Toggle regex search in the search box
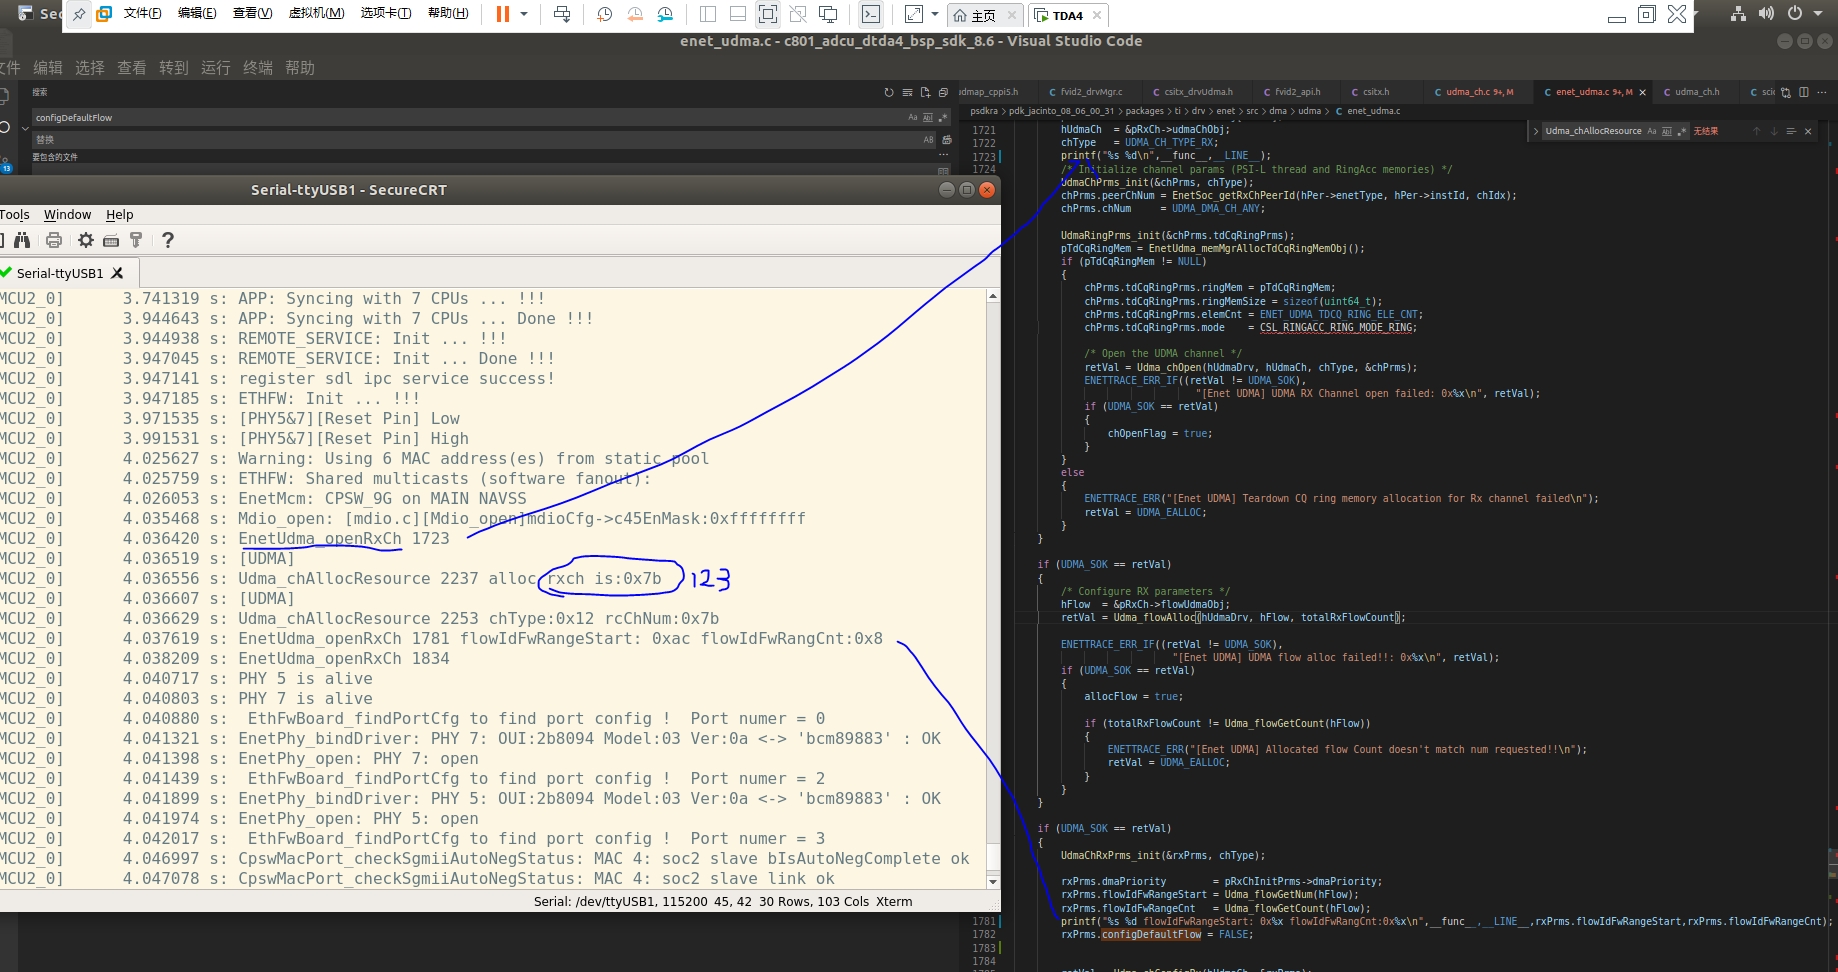Image resolution: width=1838 pixels, height=972 pixels. [941, 118]
